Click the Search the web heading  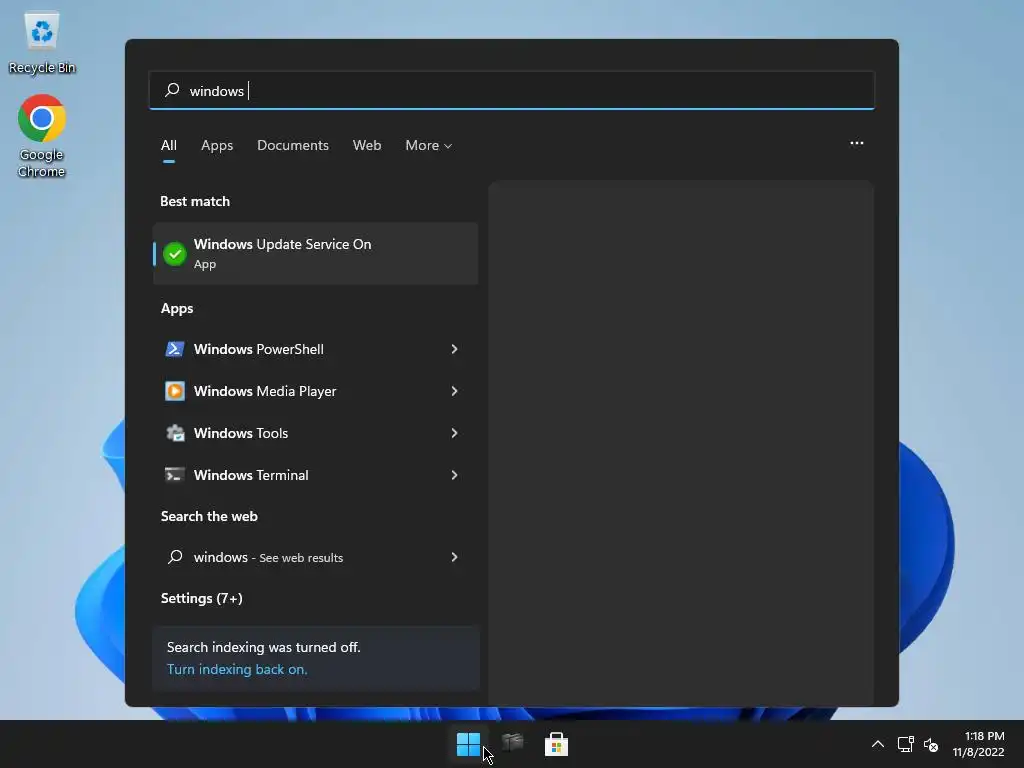pos(209,516)
